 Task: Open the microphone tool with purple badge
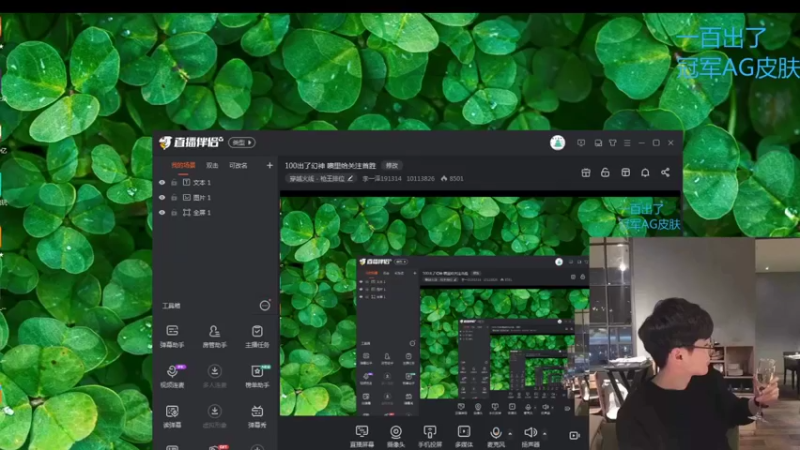pyautogui.click(x=172, y=376)
